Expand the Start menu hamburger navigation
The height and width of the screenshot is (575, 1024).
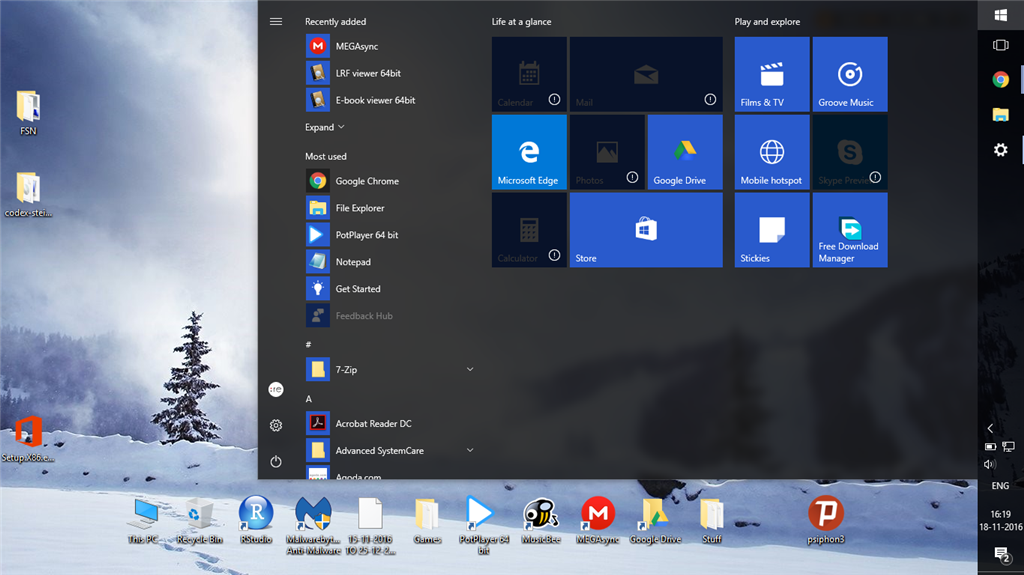pos(276,22)
